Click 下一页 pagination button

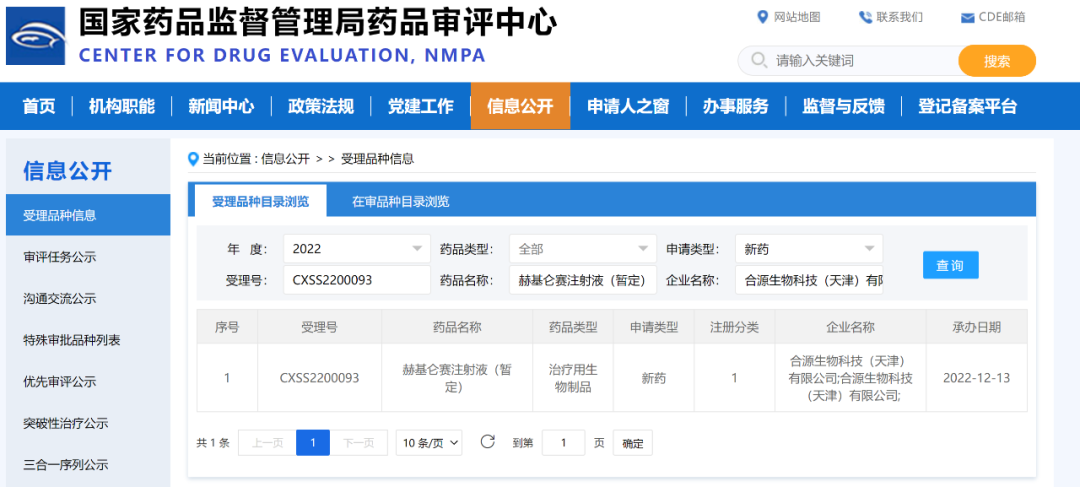[x=359, y=443]
